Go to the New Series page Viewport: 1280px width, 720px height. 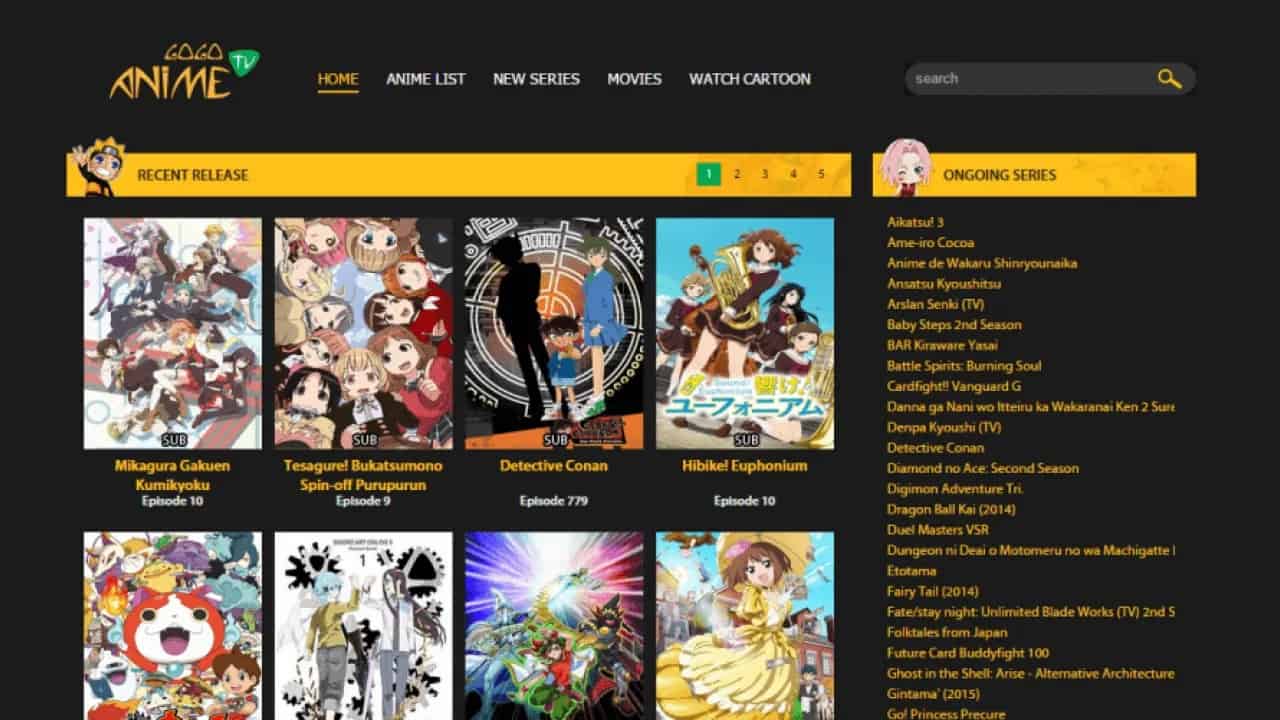pos(536,79)
